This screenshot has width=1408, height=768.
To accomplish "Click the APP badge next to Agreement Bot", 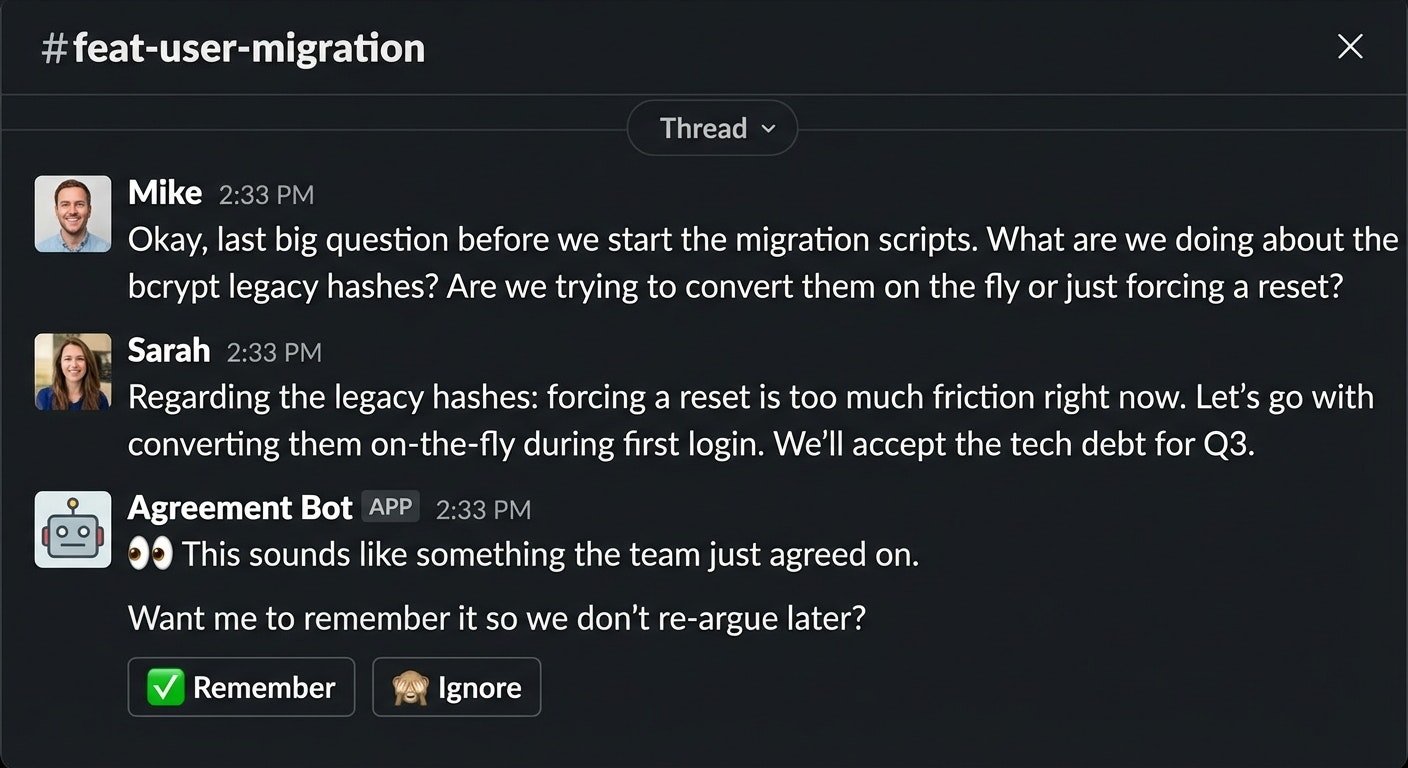I will (x=390, y=507).
